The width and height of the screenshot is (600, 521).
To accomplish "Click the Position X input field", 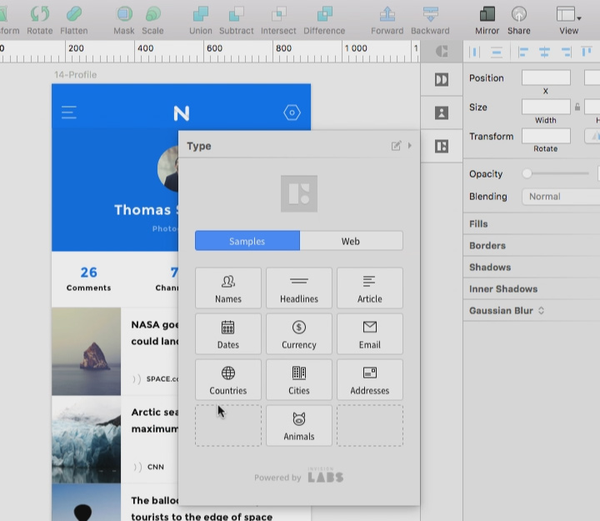I will 546,78.
